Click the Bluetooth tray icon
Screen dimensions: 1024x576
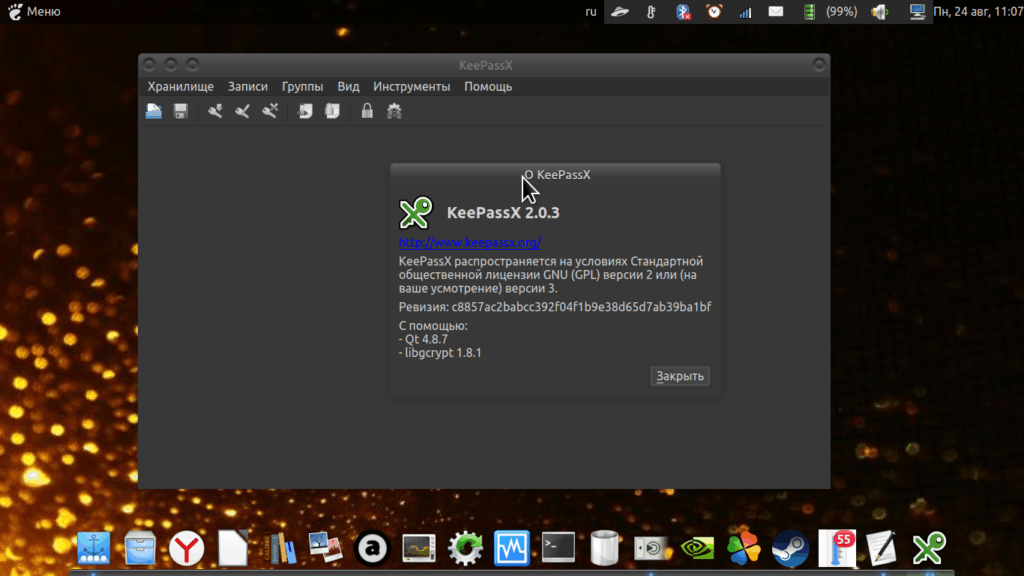[683, 11]
